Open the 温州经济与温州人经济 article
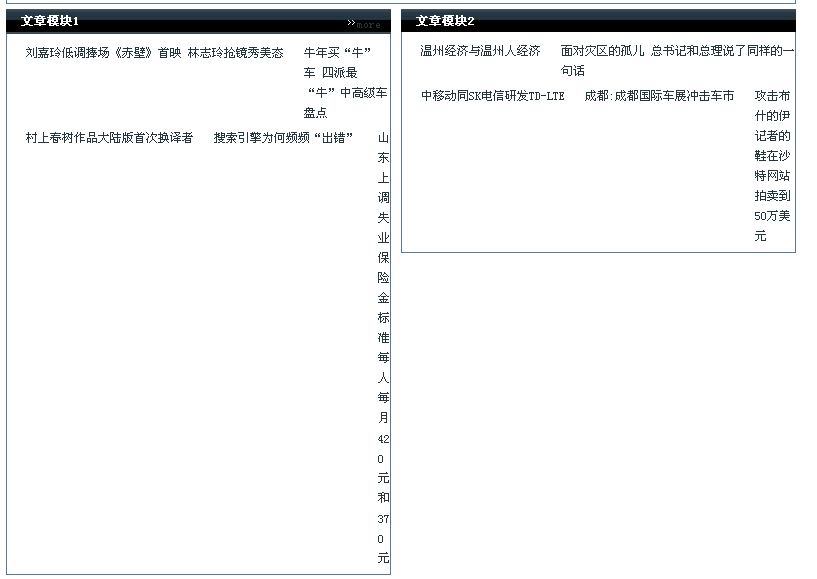The width and height of the screenshot is (817, 579). (x=480, y=51)
